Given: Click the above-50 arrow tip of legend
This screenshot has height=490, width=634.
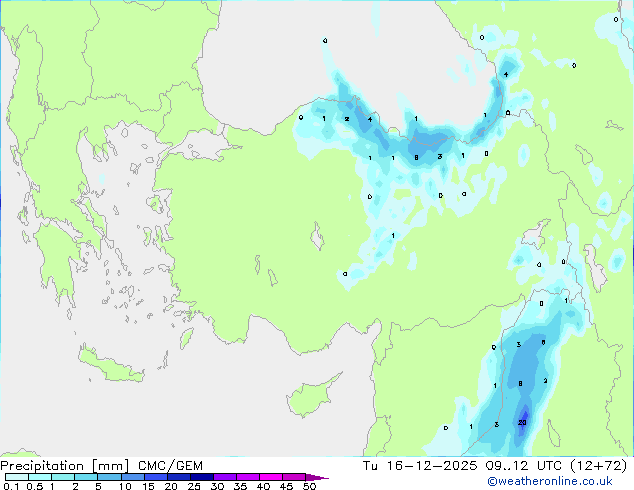Looking at the screenshot, I should coord(317,477).
